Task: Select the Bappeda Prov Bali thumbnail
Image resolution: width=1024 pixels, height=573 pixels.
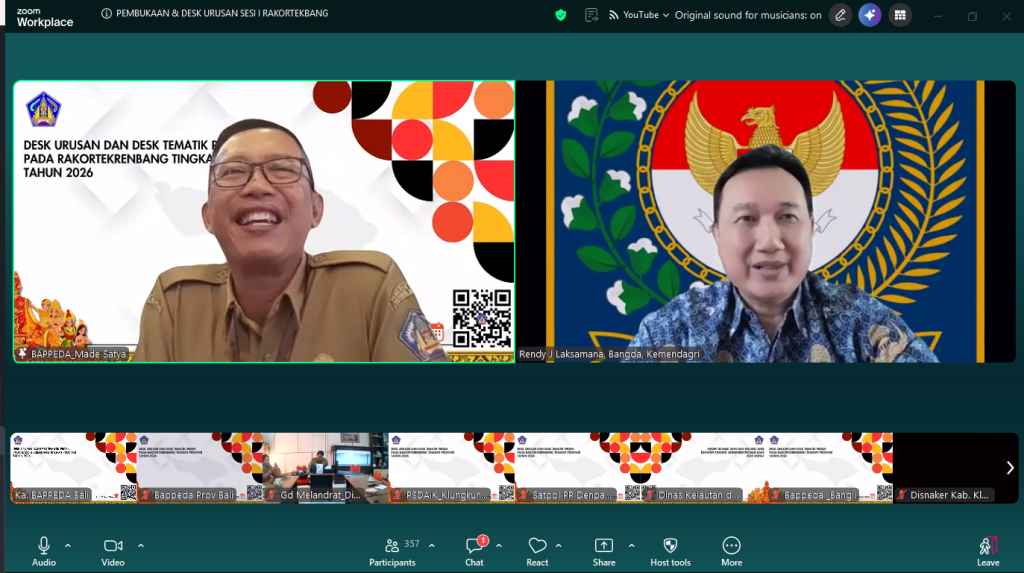Action: coord(200,468)
